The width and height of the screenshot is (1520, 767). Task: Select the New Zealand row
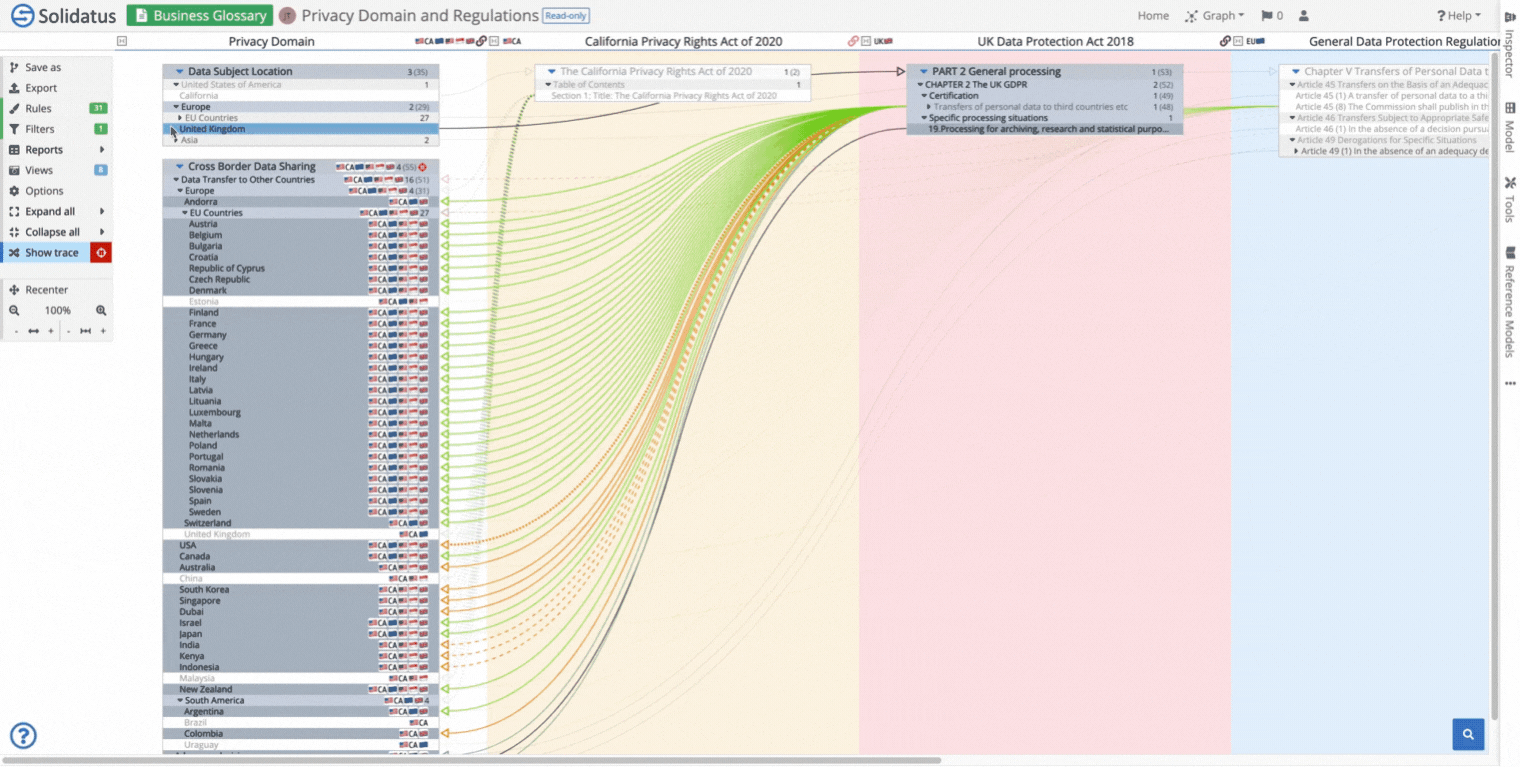click(300, 689)
